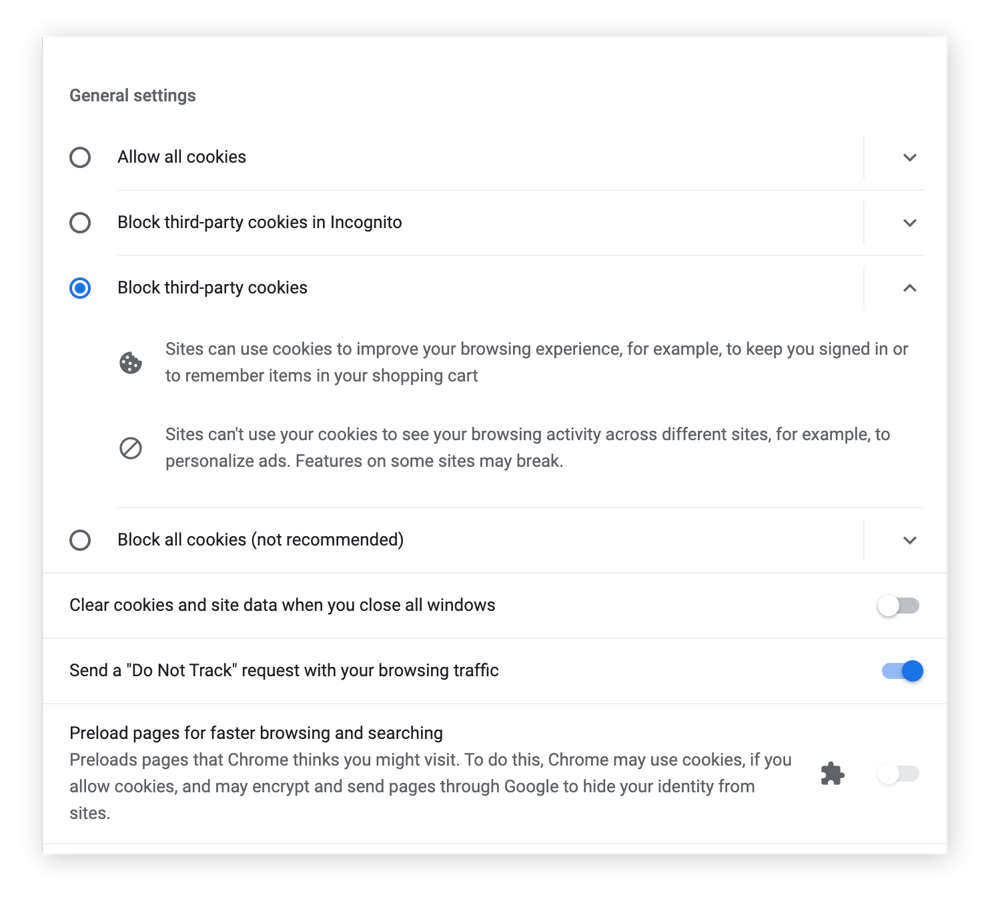The width and height of the screenshot is (990, 897).
Task: Click the Clear cookies and site data label
Action: pyautogui.click(x=281, y=605)
